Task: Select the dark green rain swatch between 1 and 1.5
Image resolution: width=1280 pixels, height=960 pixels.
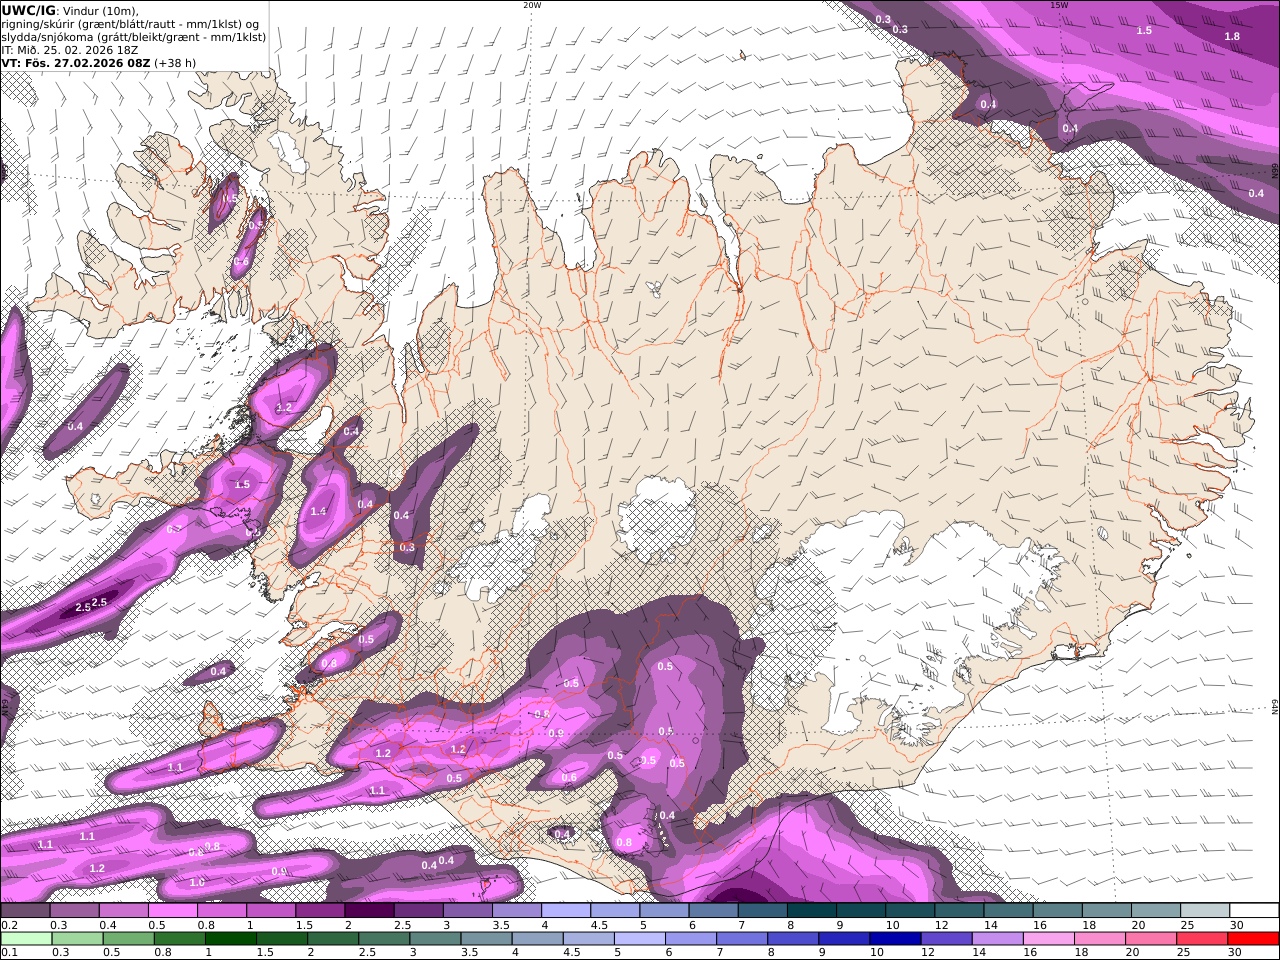Action: [x=231, y=939]
